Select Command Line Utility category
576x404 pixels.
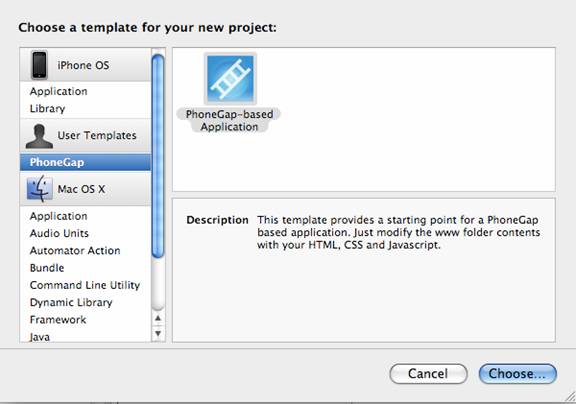click(x=85, y=285)
